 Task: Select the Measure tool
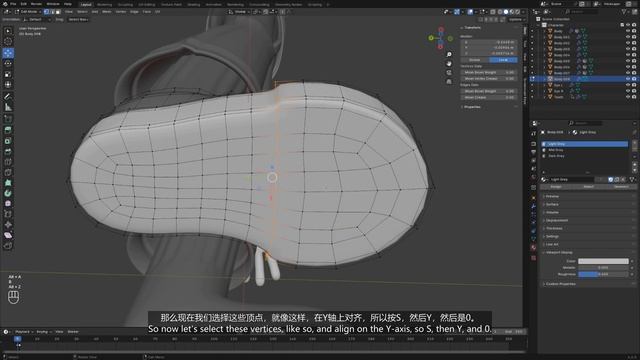[8, 107]
